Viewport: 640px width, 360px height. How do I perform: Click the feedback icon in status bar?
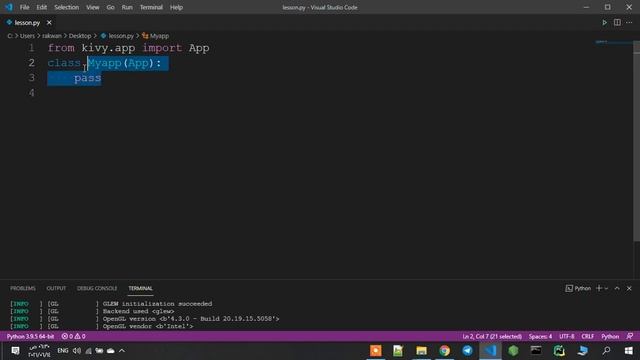coord(629,336)
